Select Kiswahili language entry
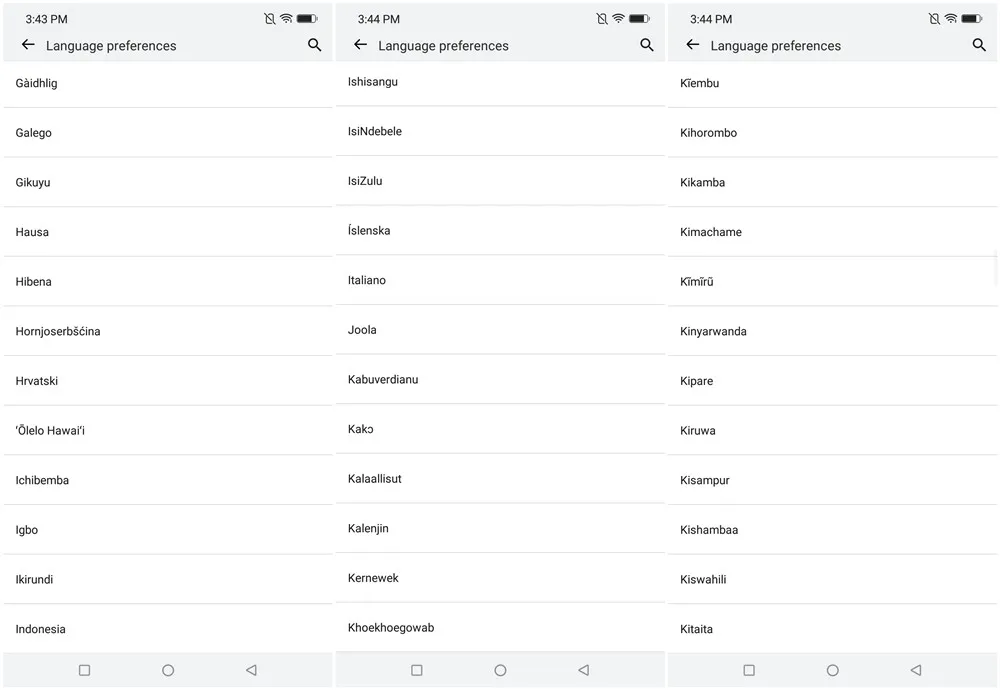The height and width of the screenshot is (690, 1000). point(832,579)
